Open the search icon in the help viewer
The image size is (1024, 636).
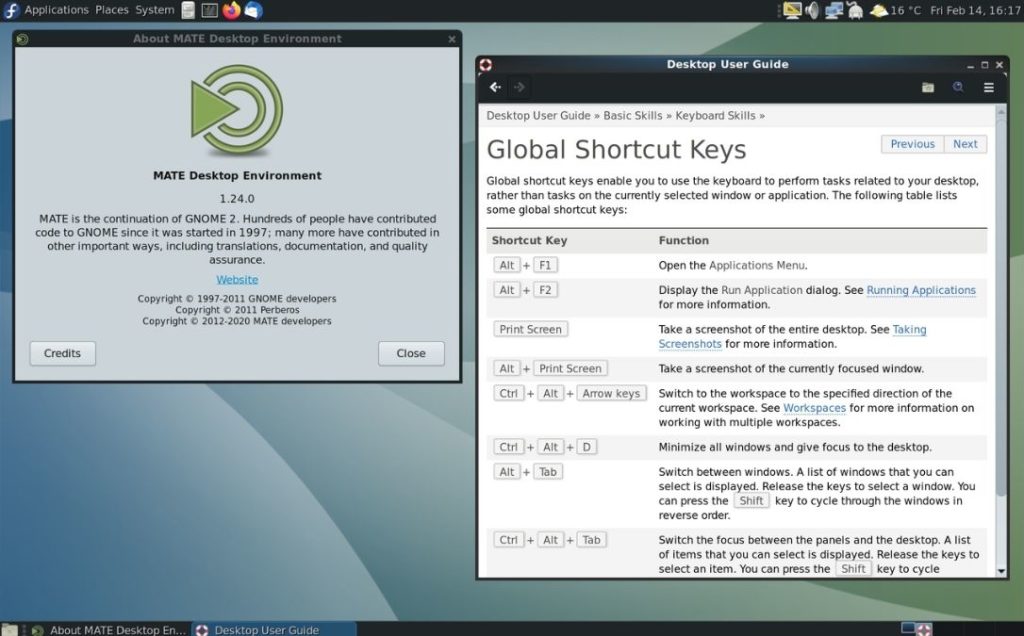[958, 87]
